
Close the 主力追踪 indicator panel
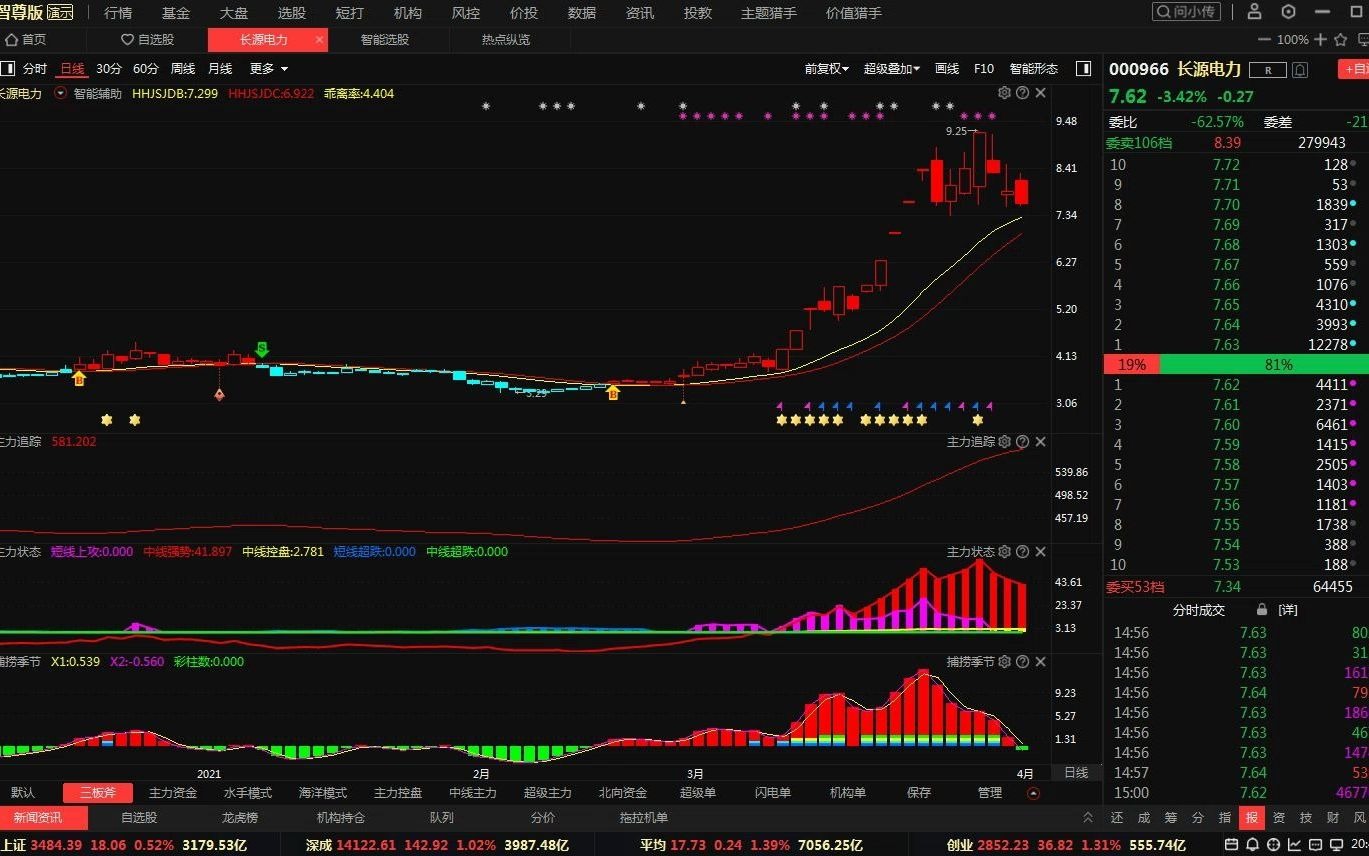point(1040,441)
